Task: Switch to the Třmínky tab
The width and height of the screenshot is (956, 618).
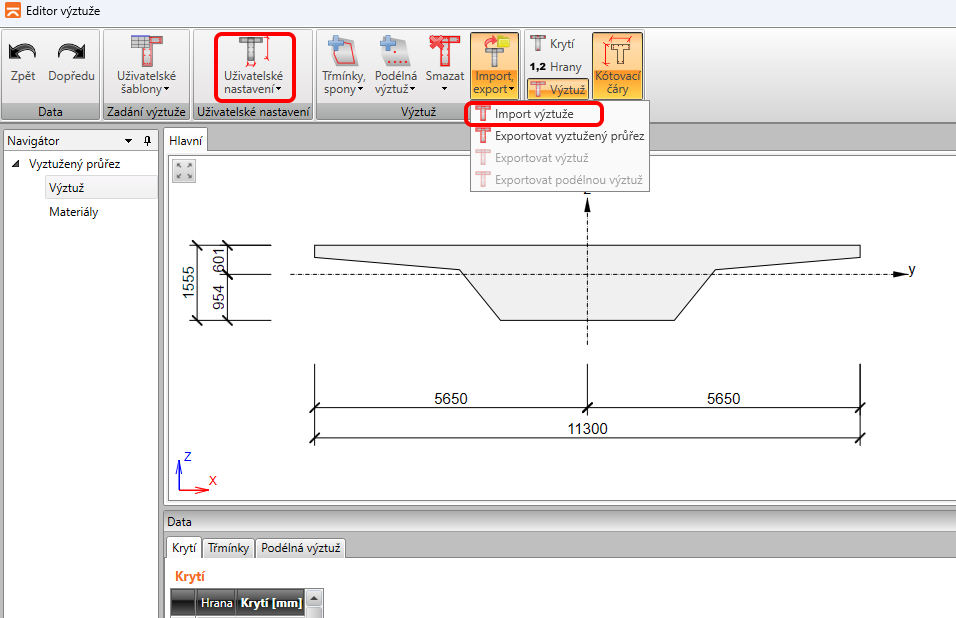Action: pos(228,548)
